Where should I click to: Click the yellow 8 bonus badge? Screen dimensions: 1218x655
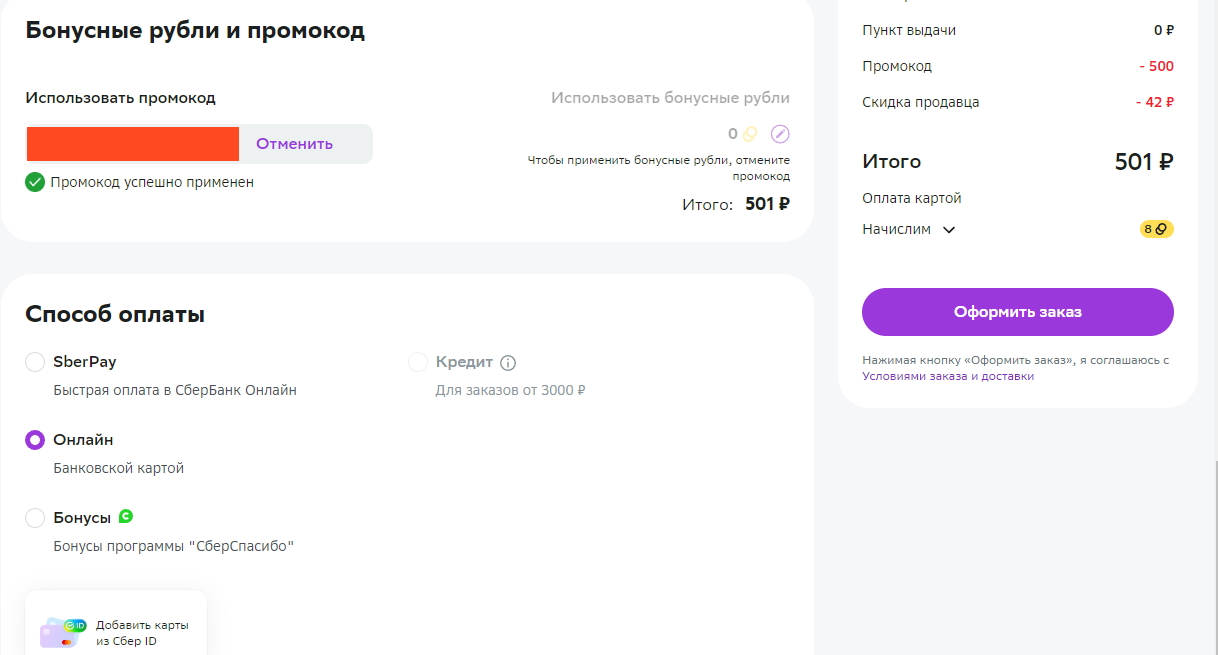pos(1156,229)
